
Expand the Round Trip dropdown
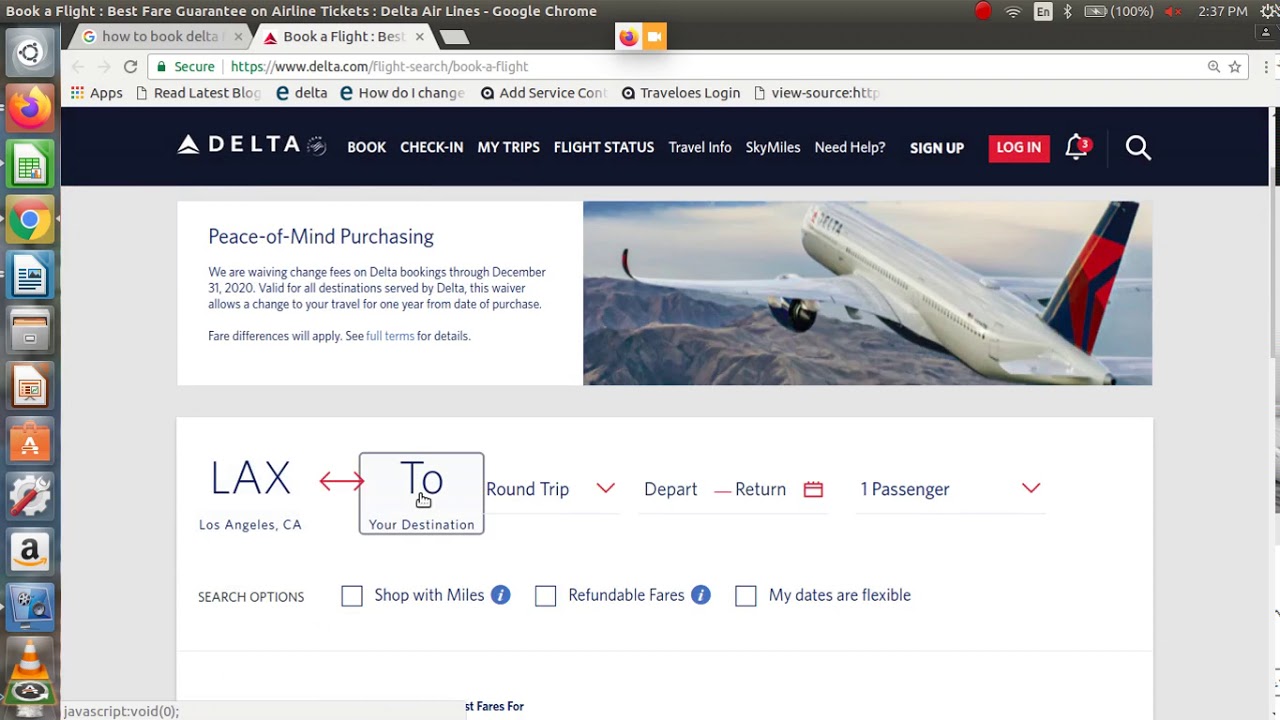tap(550, 489)
